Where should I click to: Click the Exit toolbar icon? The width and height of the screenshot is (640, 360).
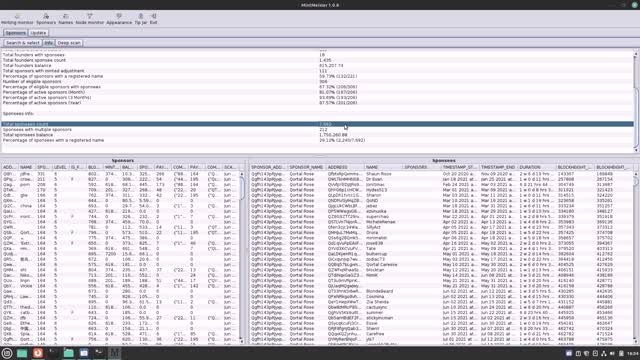(153, 19)
